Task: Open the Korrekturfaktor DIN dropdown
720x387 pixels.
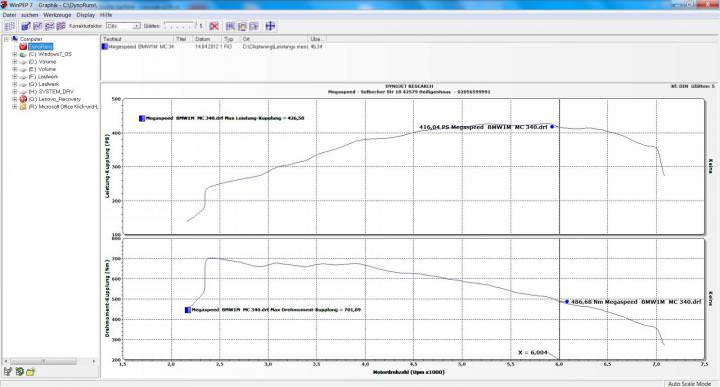Action: [136, 26]
